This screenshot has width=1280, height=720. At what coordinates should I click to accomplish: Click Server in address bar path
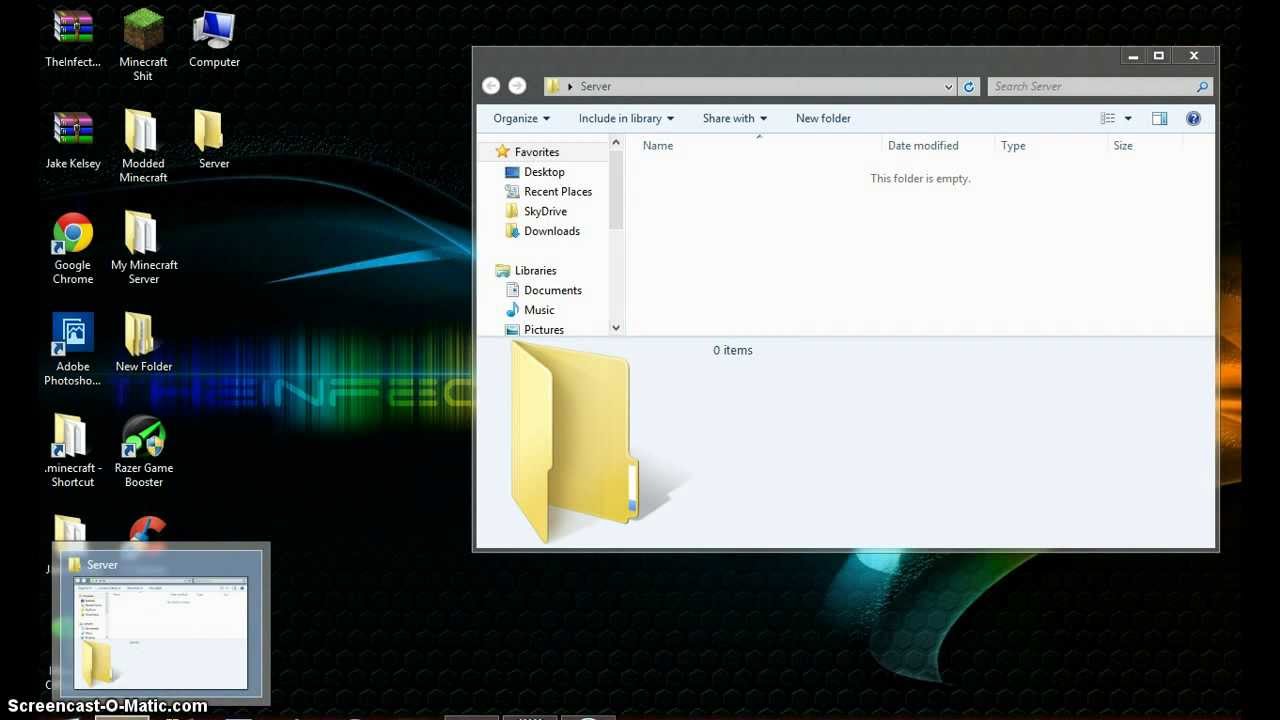595,87
